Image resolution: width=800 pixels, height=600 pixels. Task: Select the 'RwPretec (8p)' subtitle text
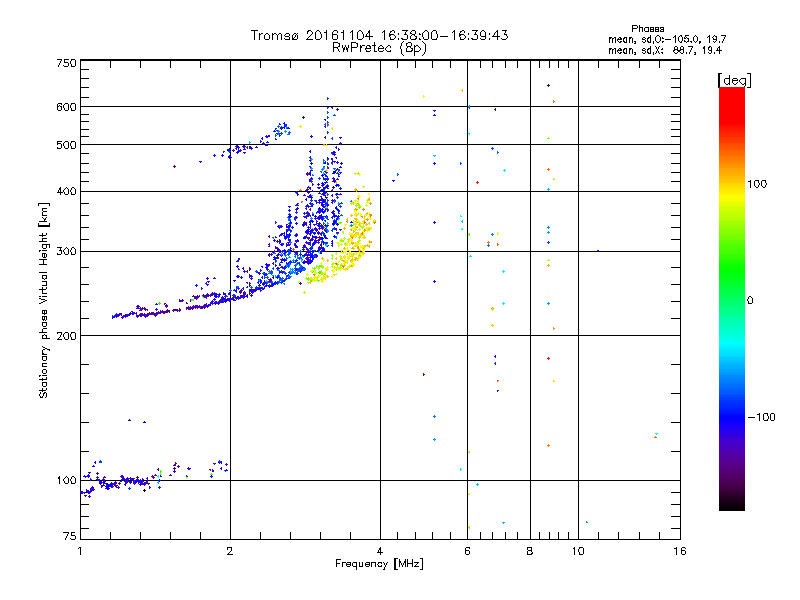pyautogui.click(x=379, y=48)
